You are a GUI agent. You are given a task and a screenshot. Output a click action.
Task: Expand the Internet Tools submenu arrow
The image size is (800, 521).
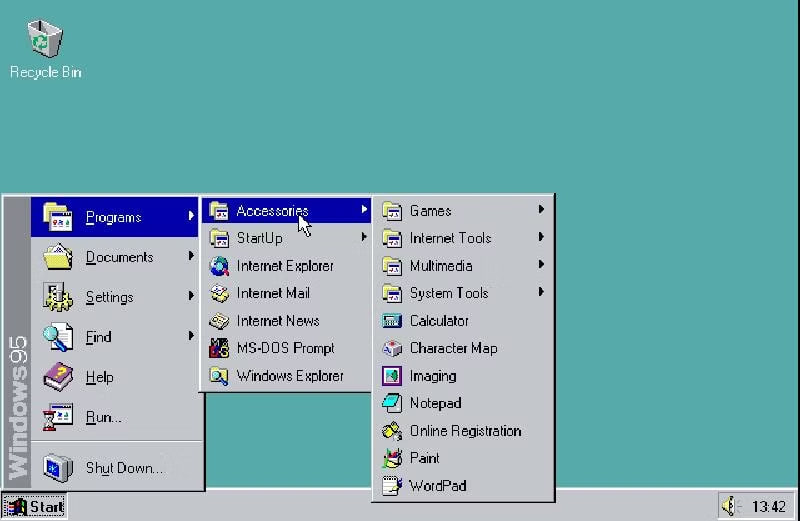tap(541, 237)
